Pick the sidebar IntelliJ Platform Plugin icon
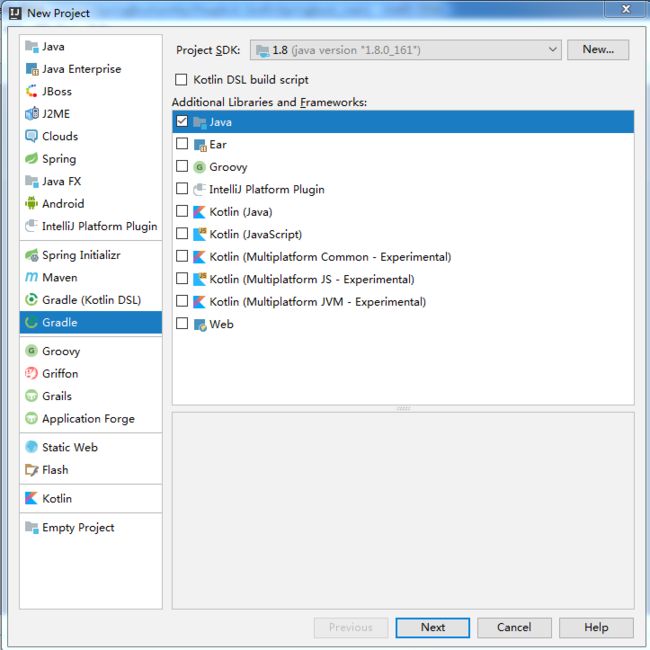The height and width of the screenshot is (650, 650). point(32,226)
